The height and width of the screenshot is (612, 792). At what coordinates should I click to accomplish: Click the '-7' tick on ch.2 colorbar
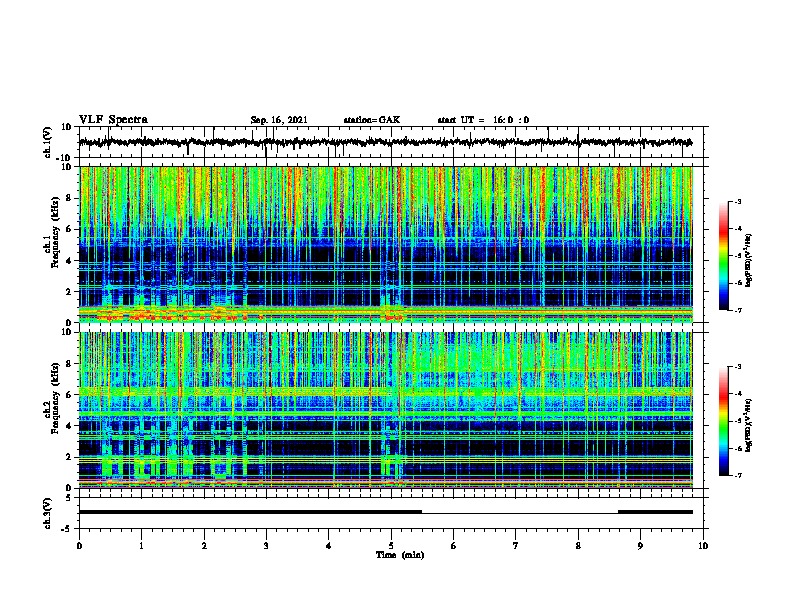tap(737, 476)
